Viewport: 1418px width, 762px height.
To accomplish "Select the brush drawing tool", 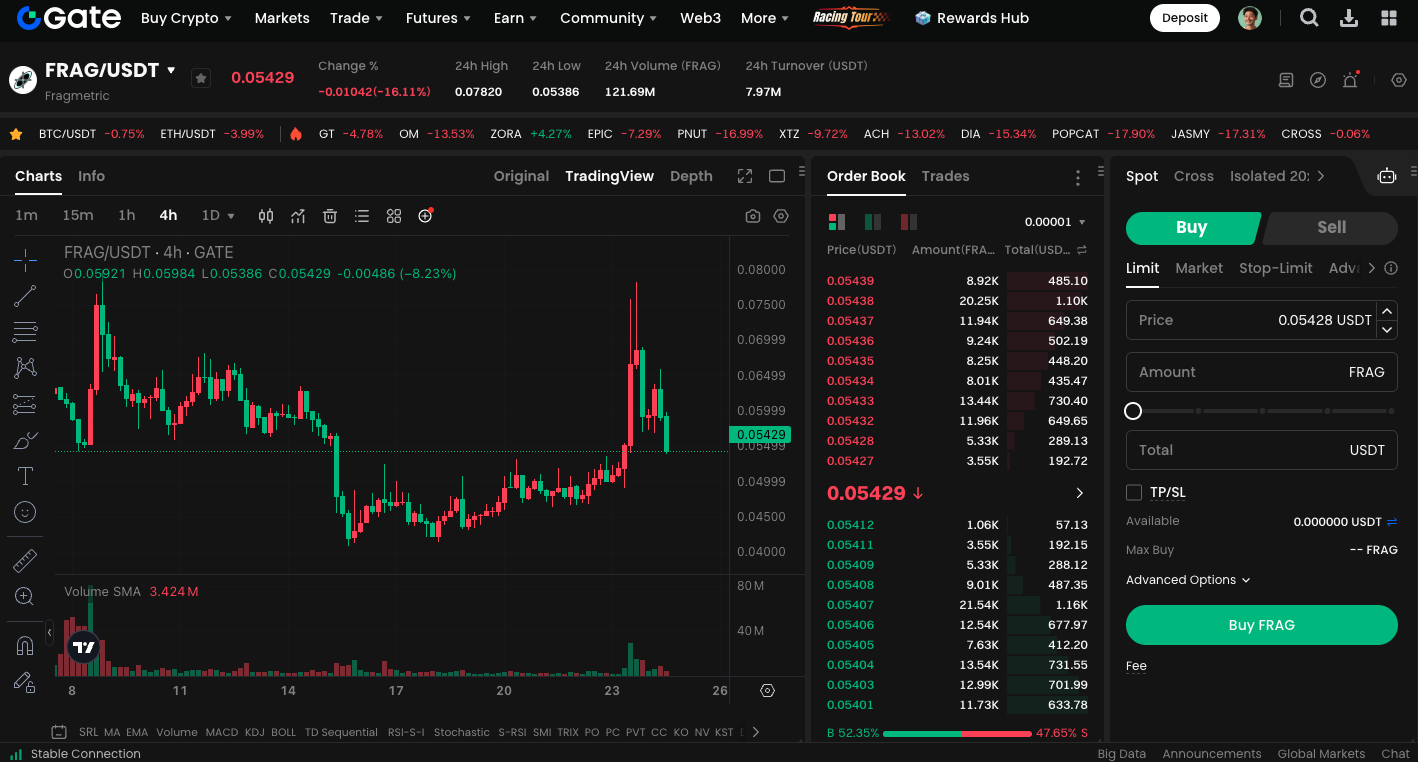I will 25,440.
